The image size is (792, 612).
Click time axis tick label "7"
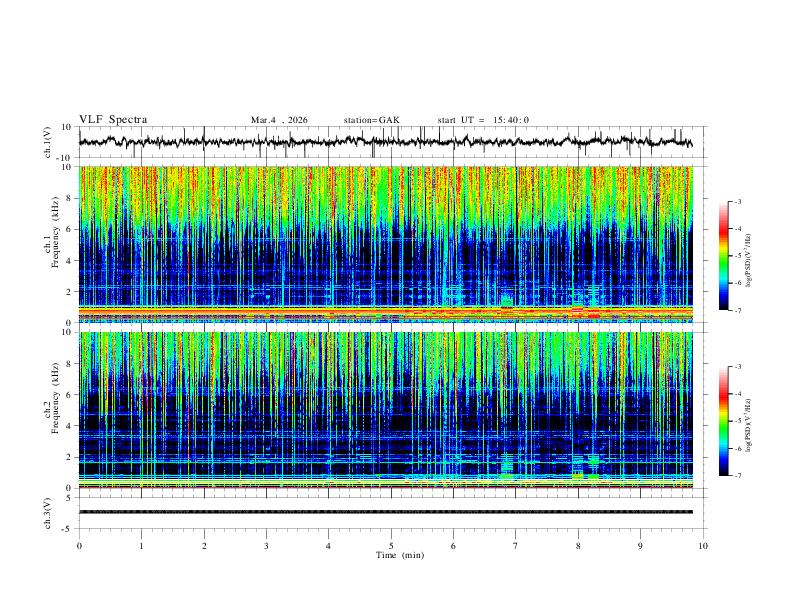(x=516, y=546)
